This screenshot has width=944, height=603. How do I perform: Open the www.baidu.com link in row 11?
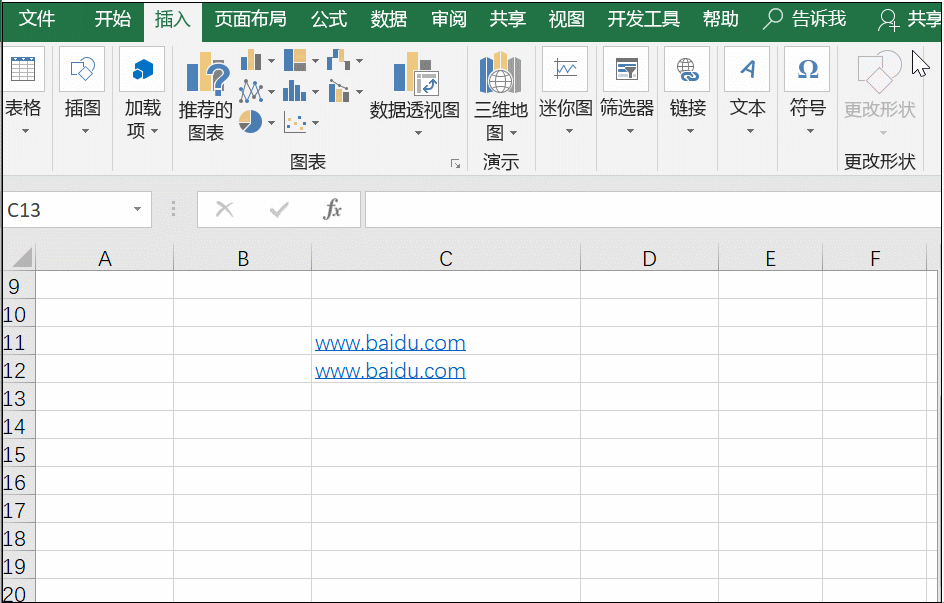[390, 343]
